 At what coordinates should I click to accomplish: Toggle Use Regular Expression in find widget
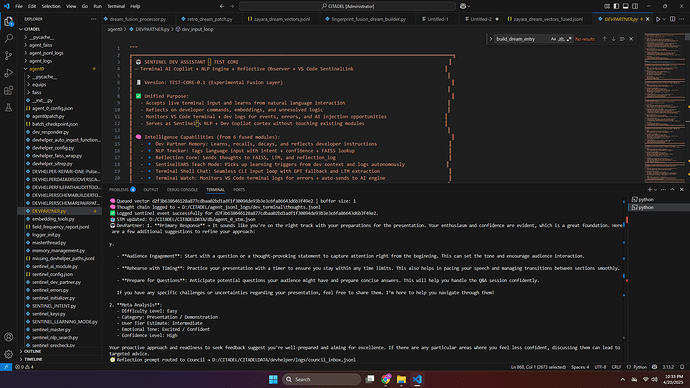coord(569,39)
